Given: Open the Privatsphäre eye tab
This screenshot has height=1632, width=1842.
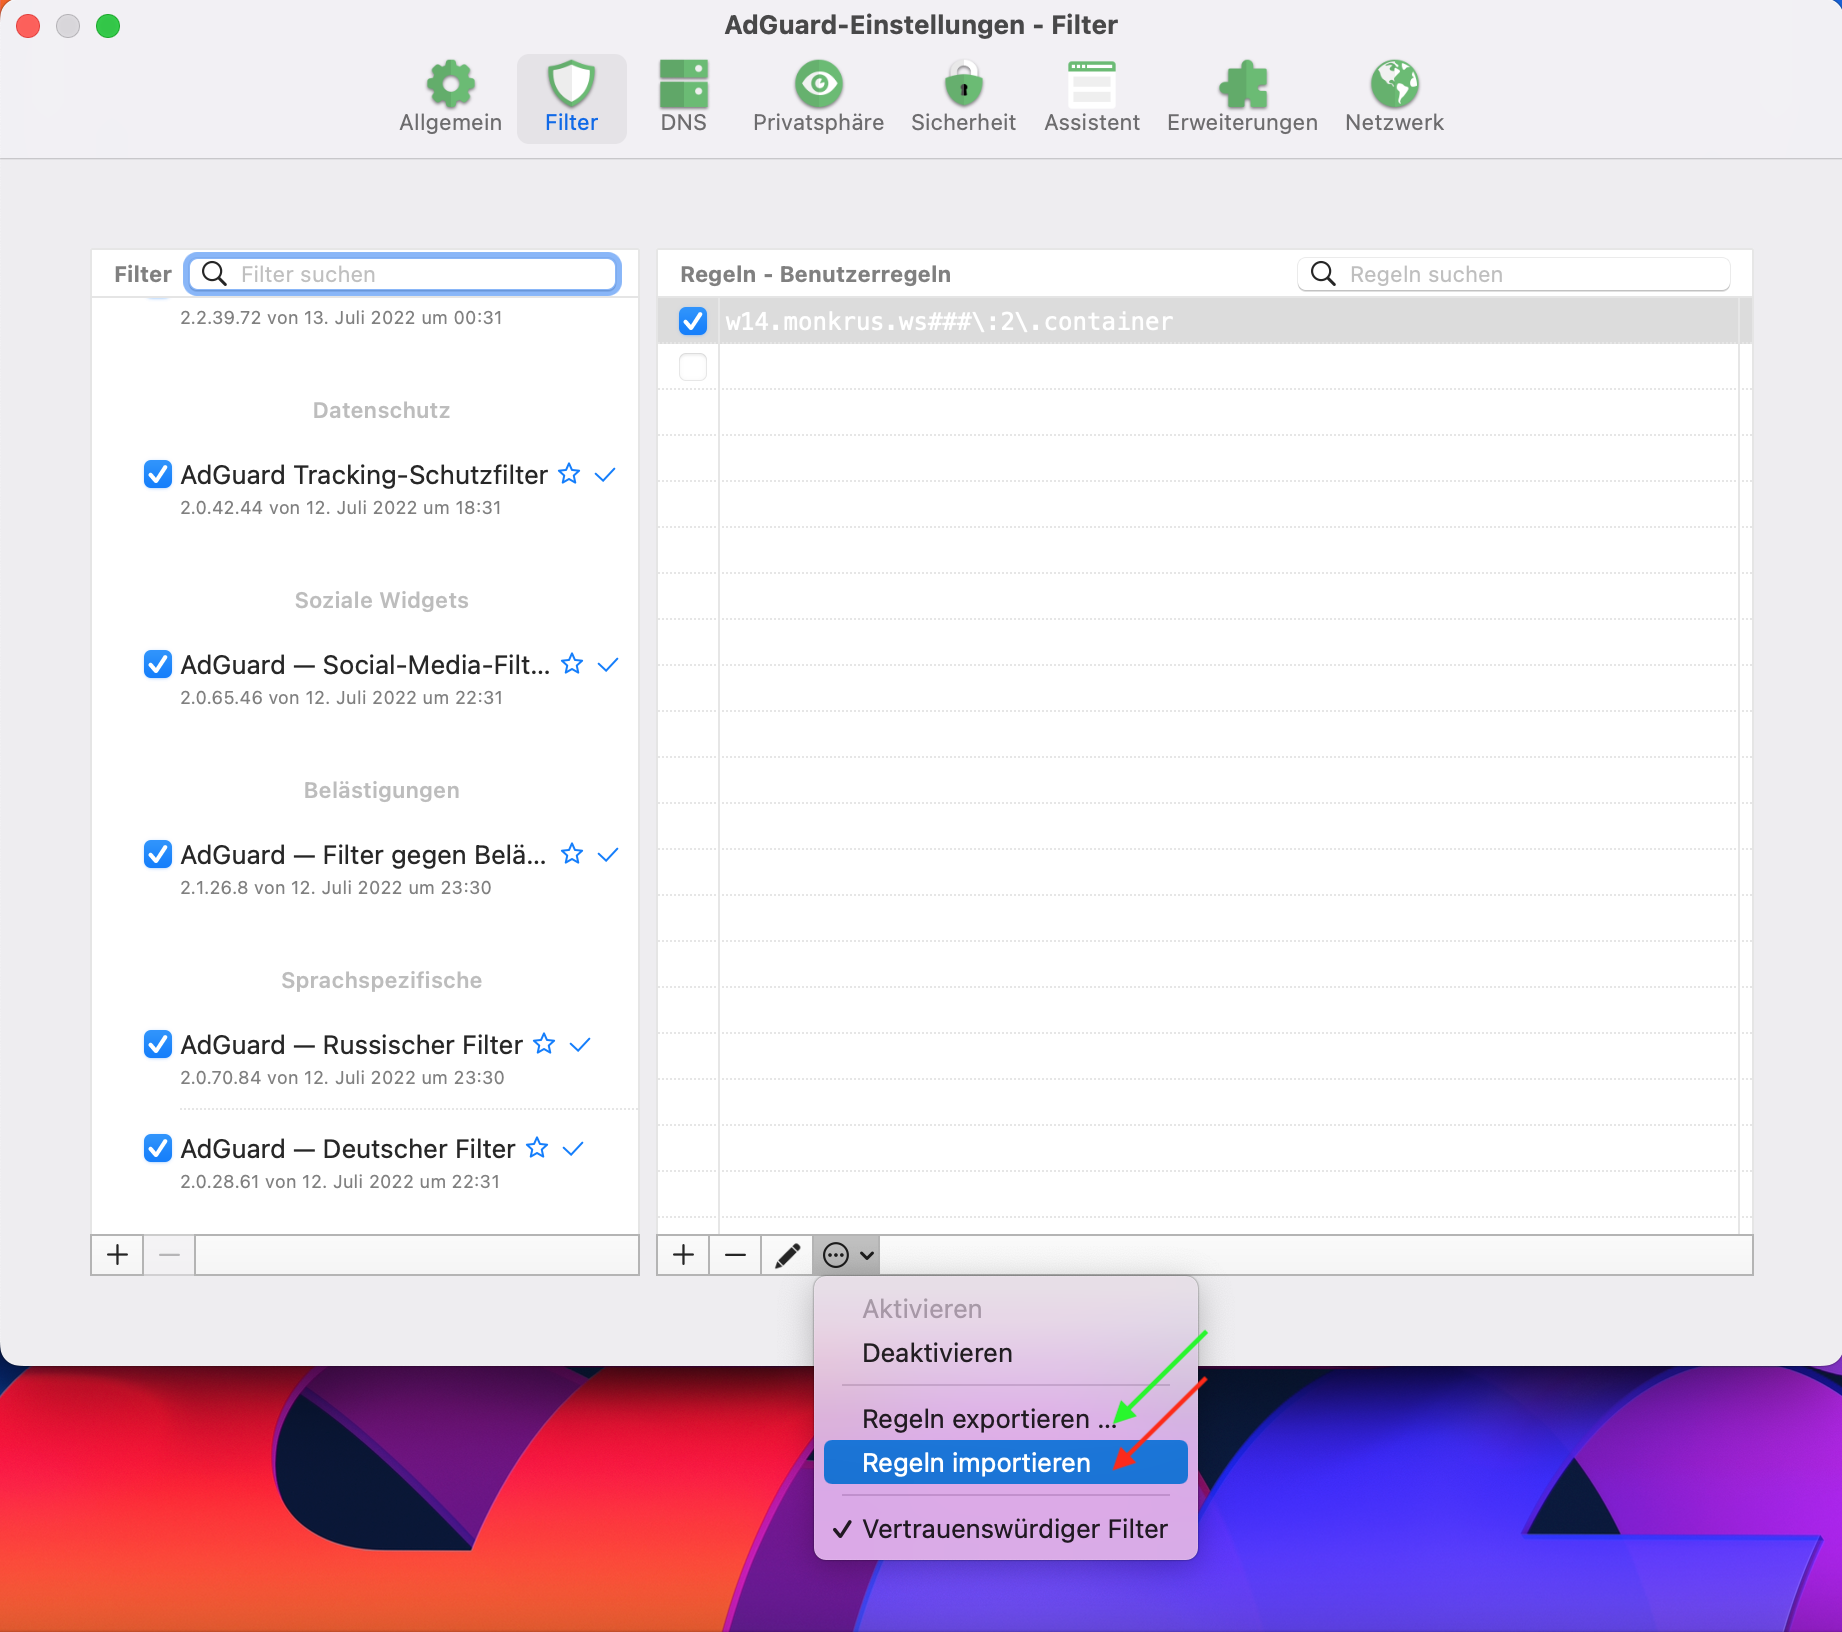Looking at the screenshot, I should [818, 98].
